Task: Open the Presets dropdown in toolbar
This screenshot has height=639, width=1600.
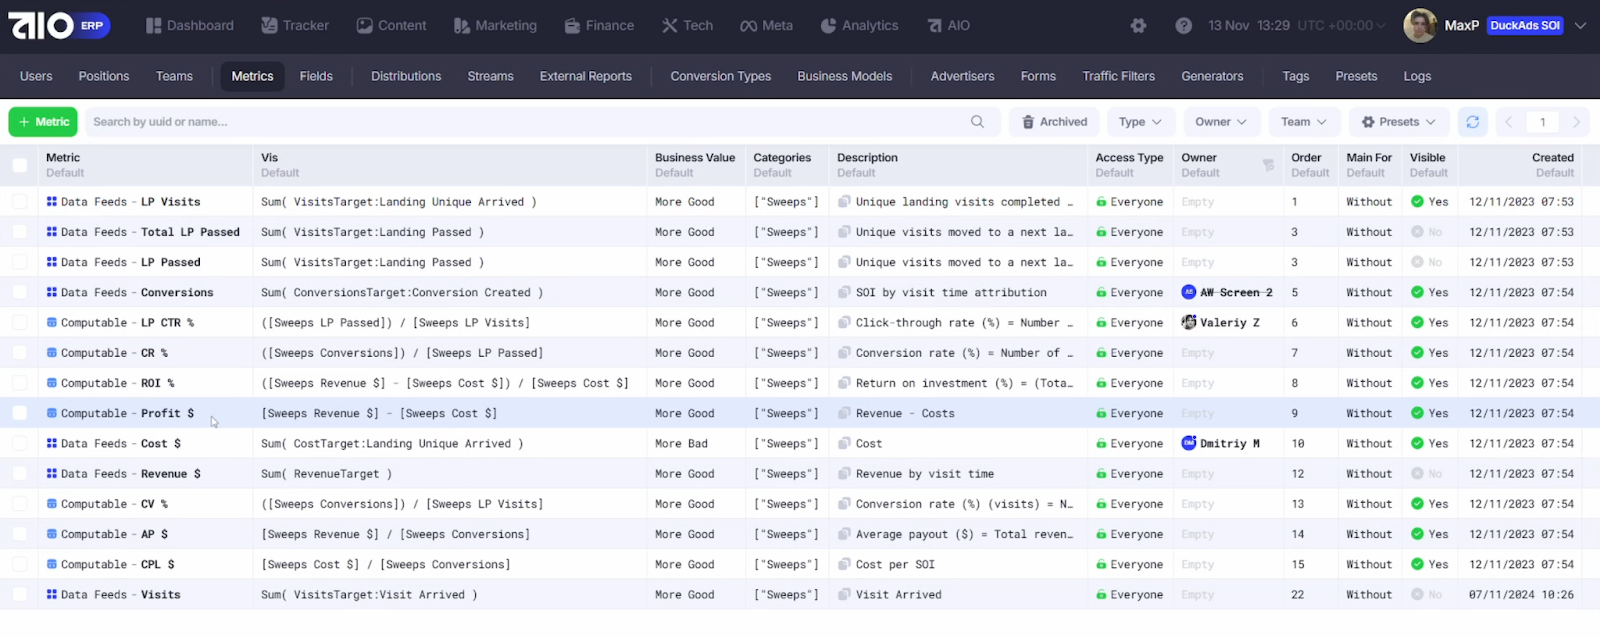Action: pos(1398,122)
